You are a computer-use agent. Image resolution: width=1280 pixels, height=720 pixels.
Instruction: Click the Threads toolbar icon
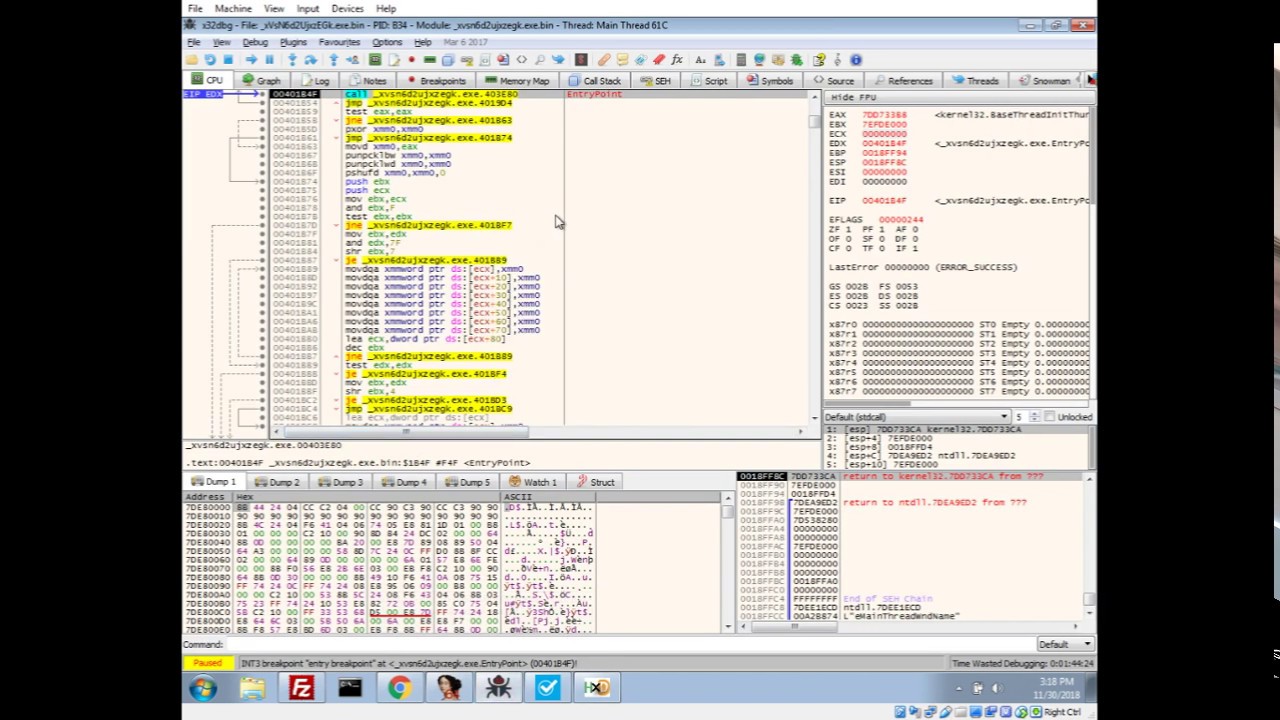(558, 60)
